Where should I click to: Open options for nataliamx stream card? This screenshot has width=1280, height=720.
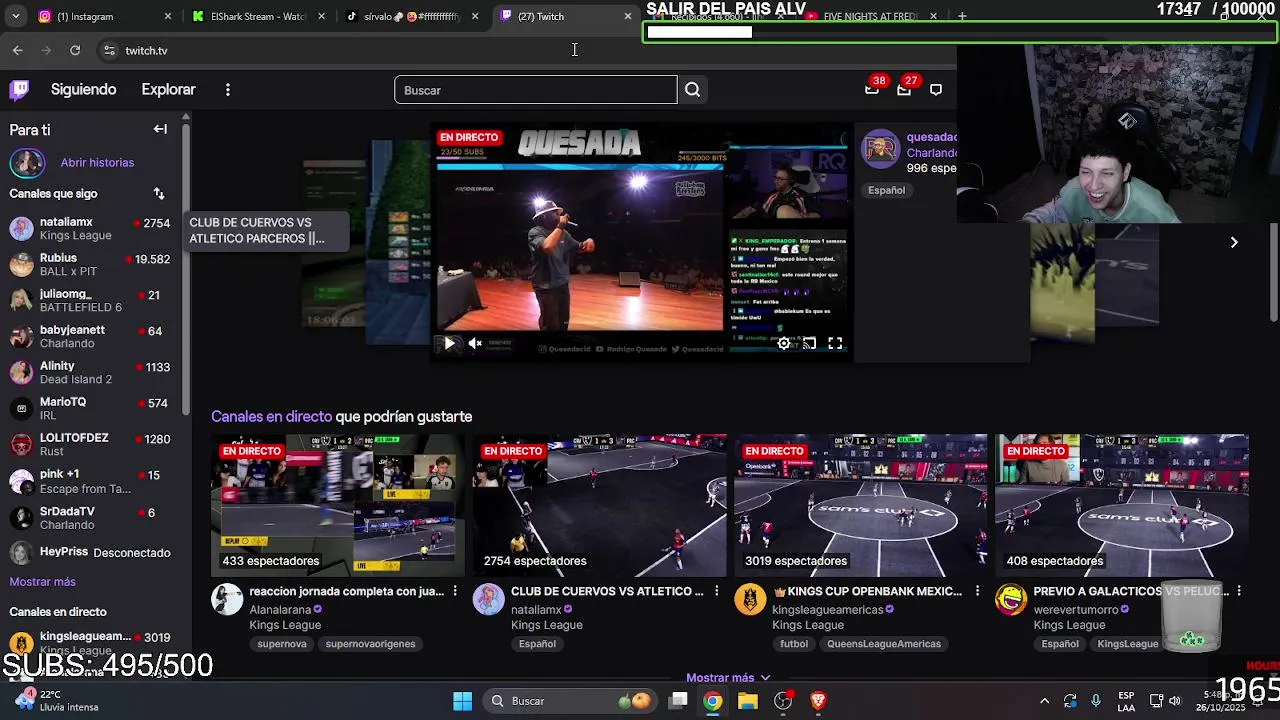(x=716, y=591)
